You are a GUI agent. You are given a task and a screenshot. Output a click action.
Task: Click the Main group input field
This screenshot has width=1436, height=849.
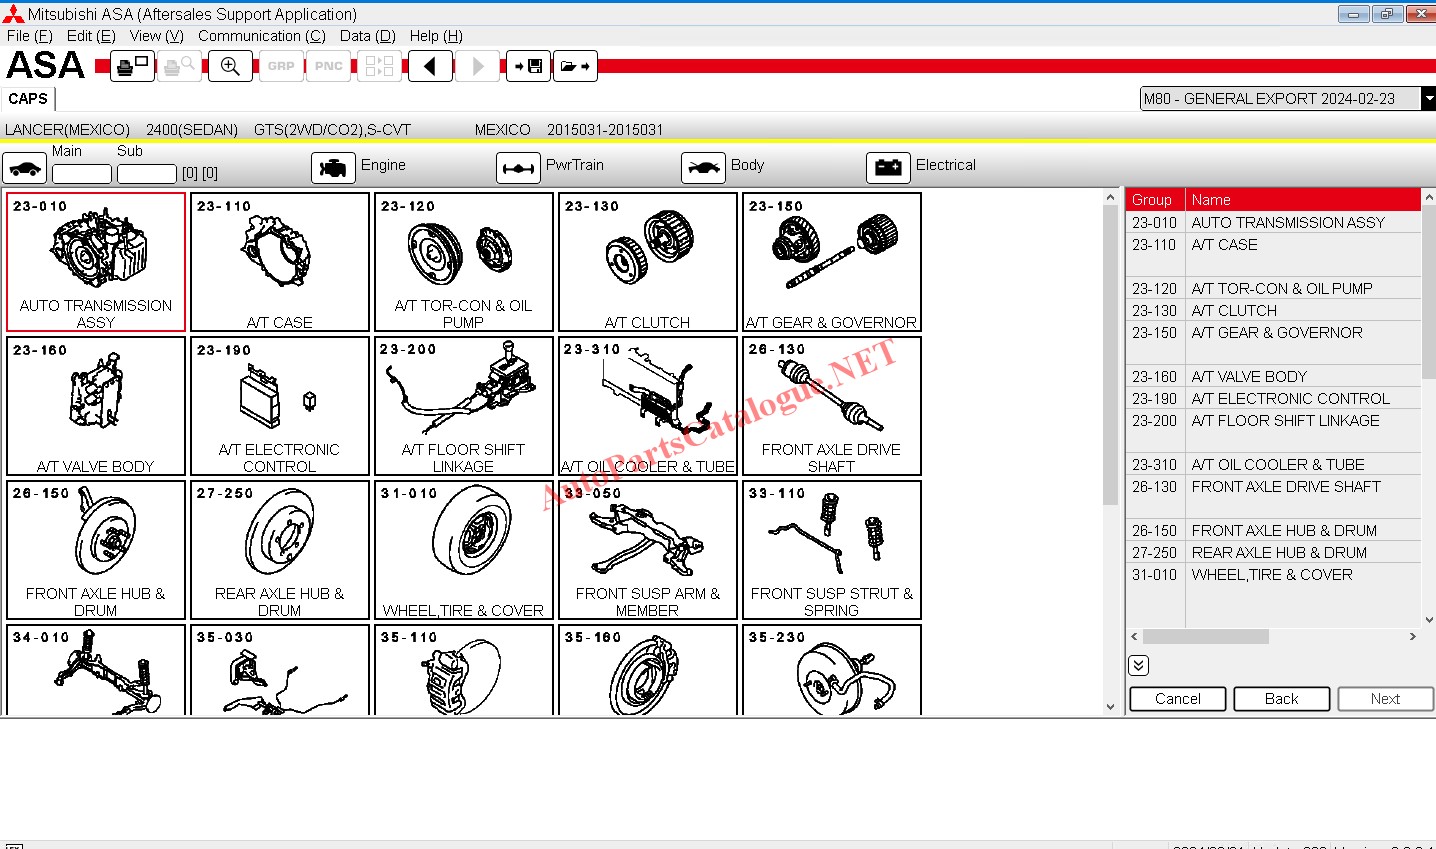pos(81,173)
